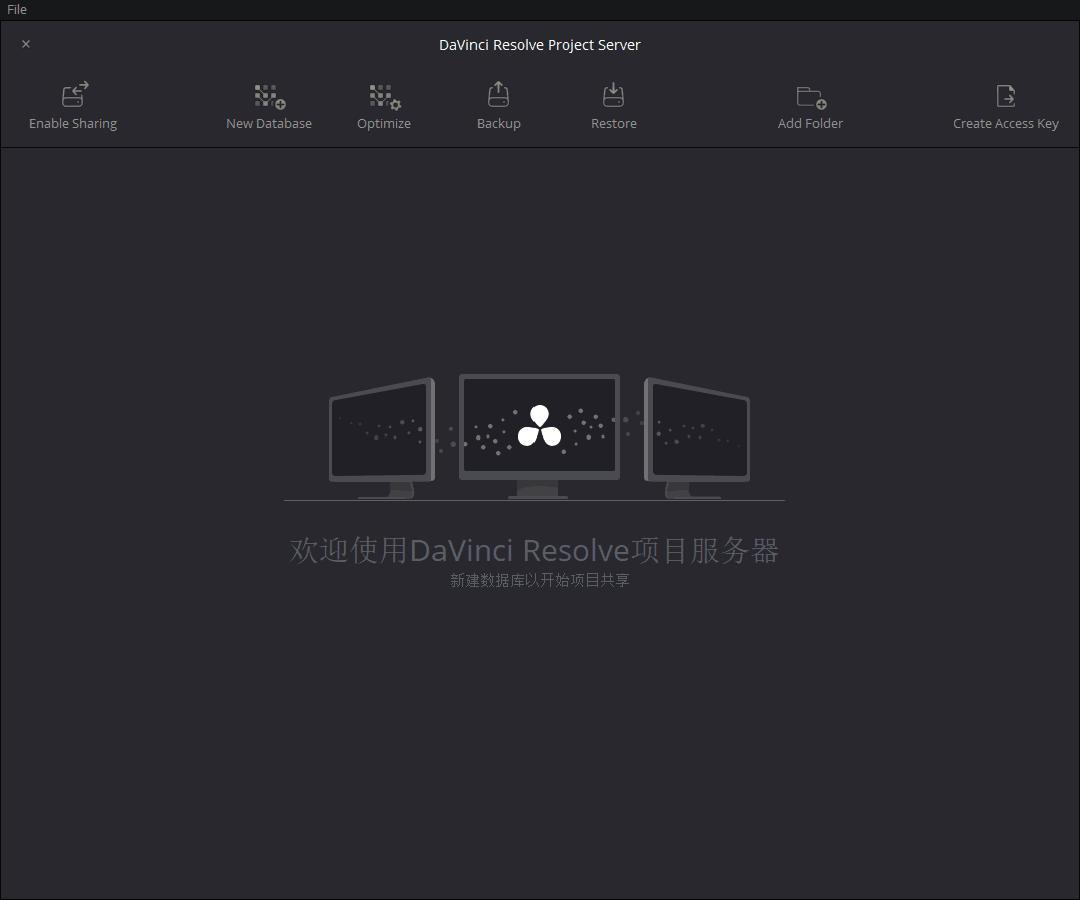Click the Add Folder icon

pyautogui.click(x=810, y=96)
